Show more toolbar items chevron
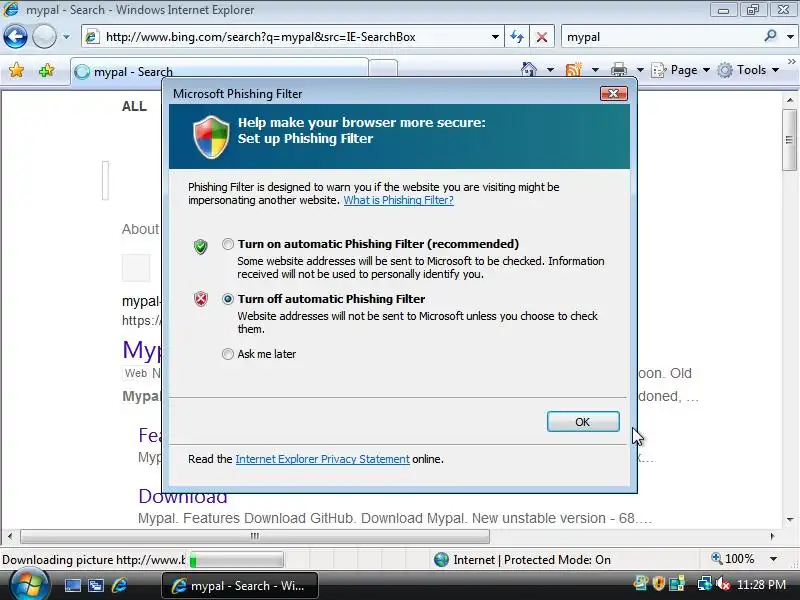This screenshot has height=600, width=800. pyautogui.click(x=791, y=62)
